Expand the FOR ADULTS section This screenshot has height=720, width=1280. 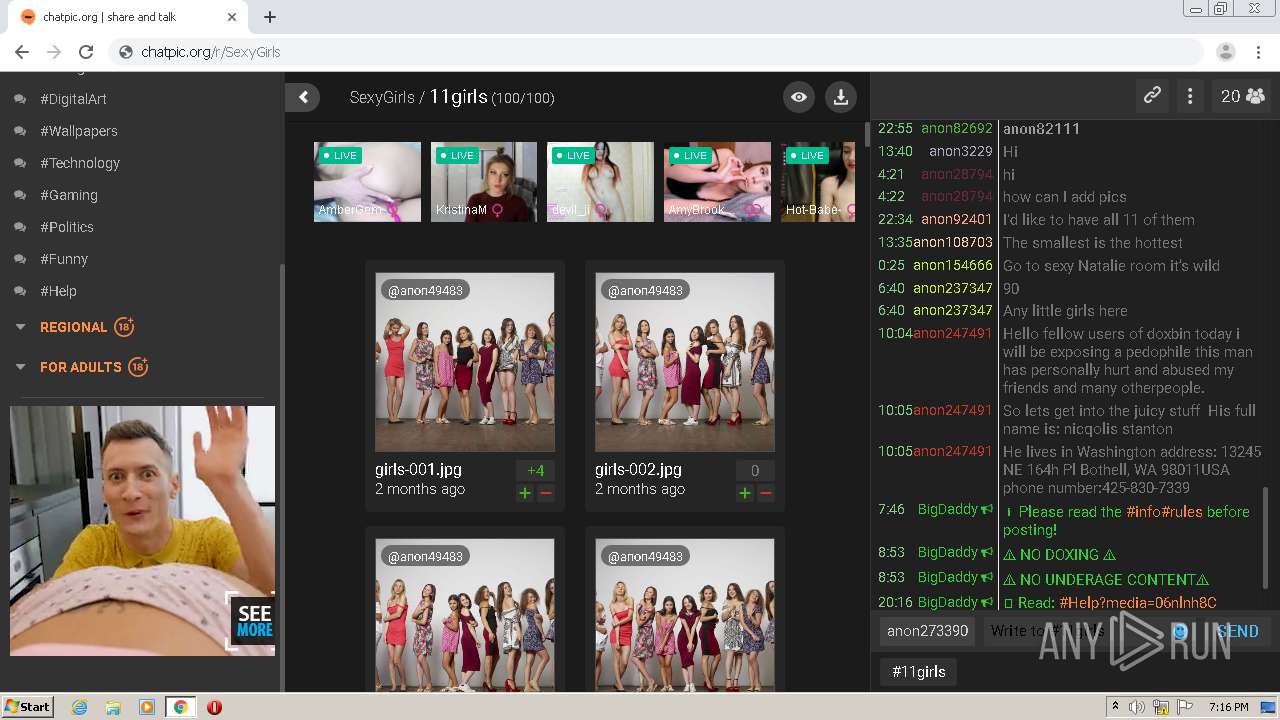(81, 367)
